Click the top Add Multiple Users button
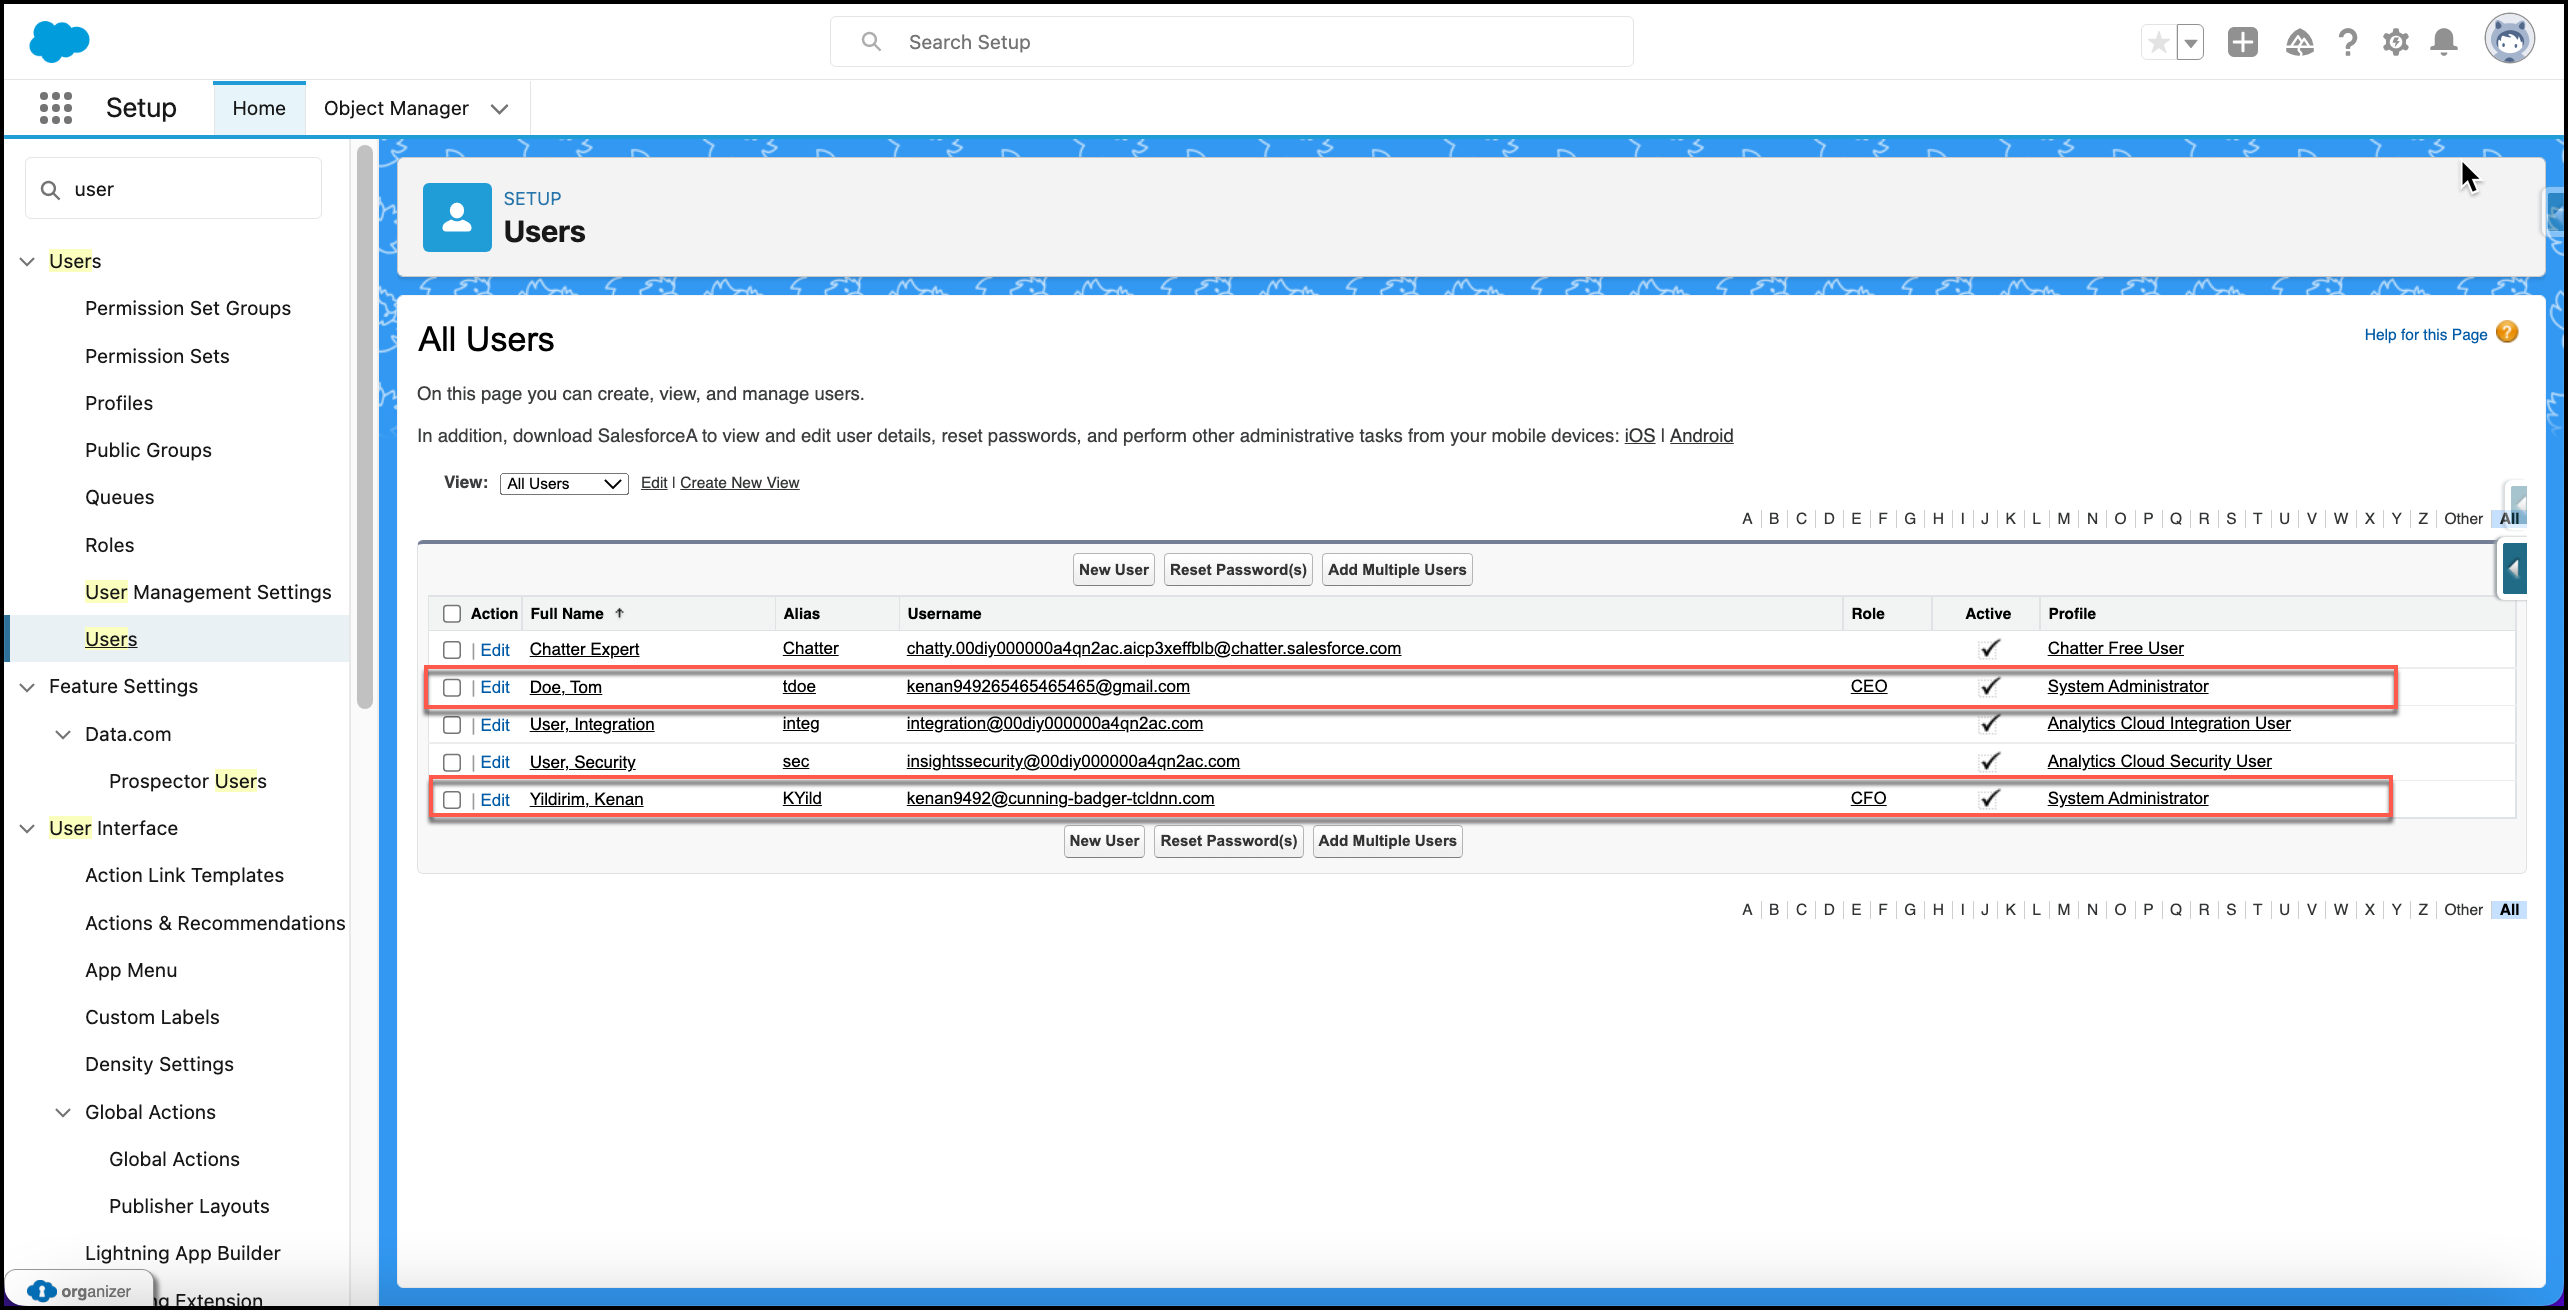Screen dimensions: 2568x1310 click(x=1397, y=570)
